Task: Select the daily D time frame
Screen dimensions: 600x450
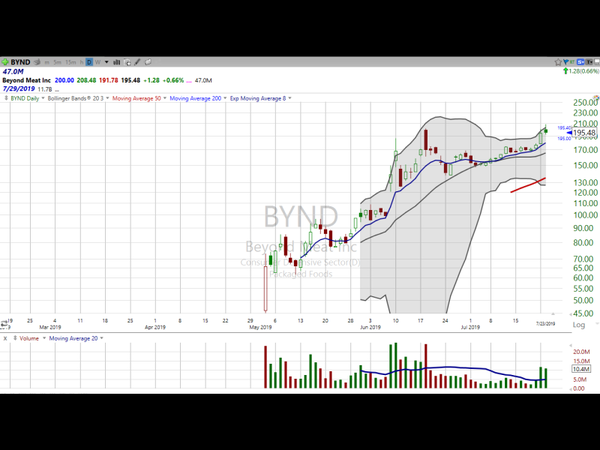Action: coord(89,62)
